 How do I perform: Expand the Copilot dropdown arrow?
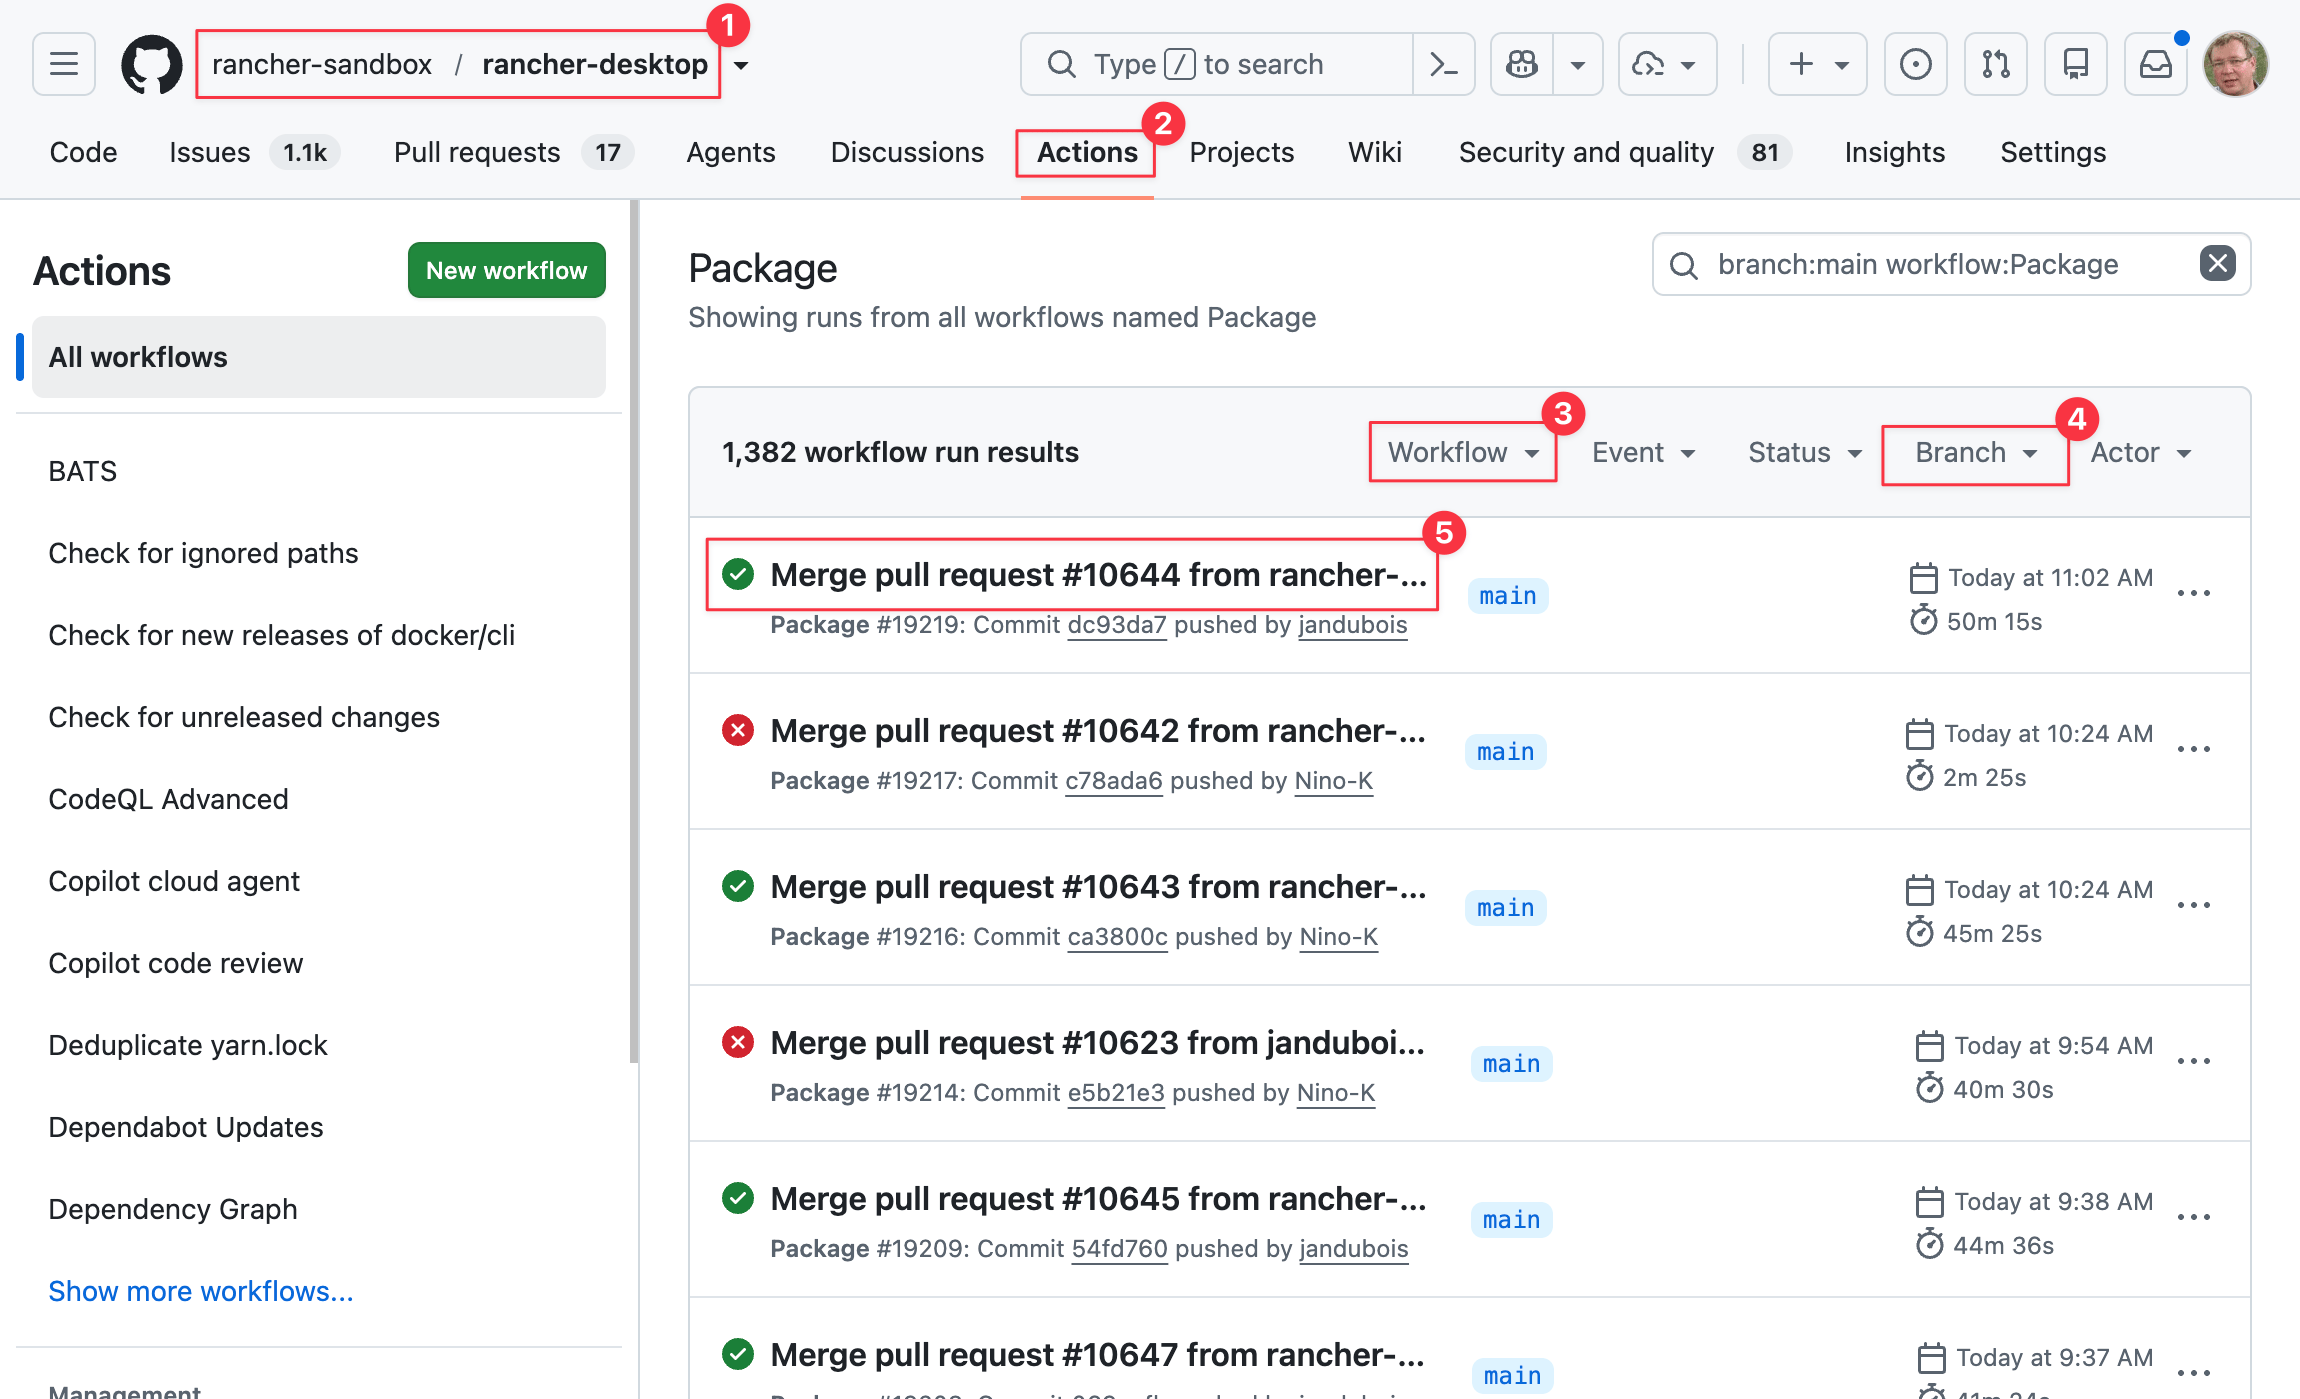[1578, 64]
